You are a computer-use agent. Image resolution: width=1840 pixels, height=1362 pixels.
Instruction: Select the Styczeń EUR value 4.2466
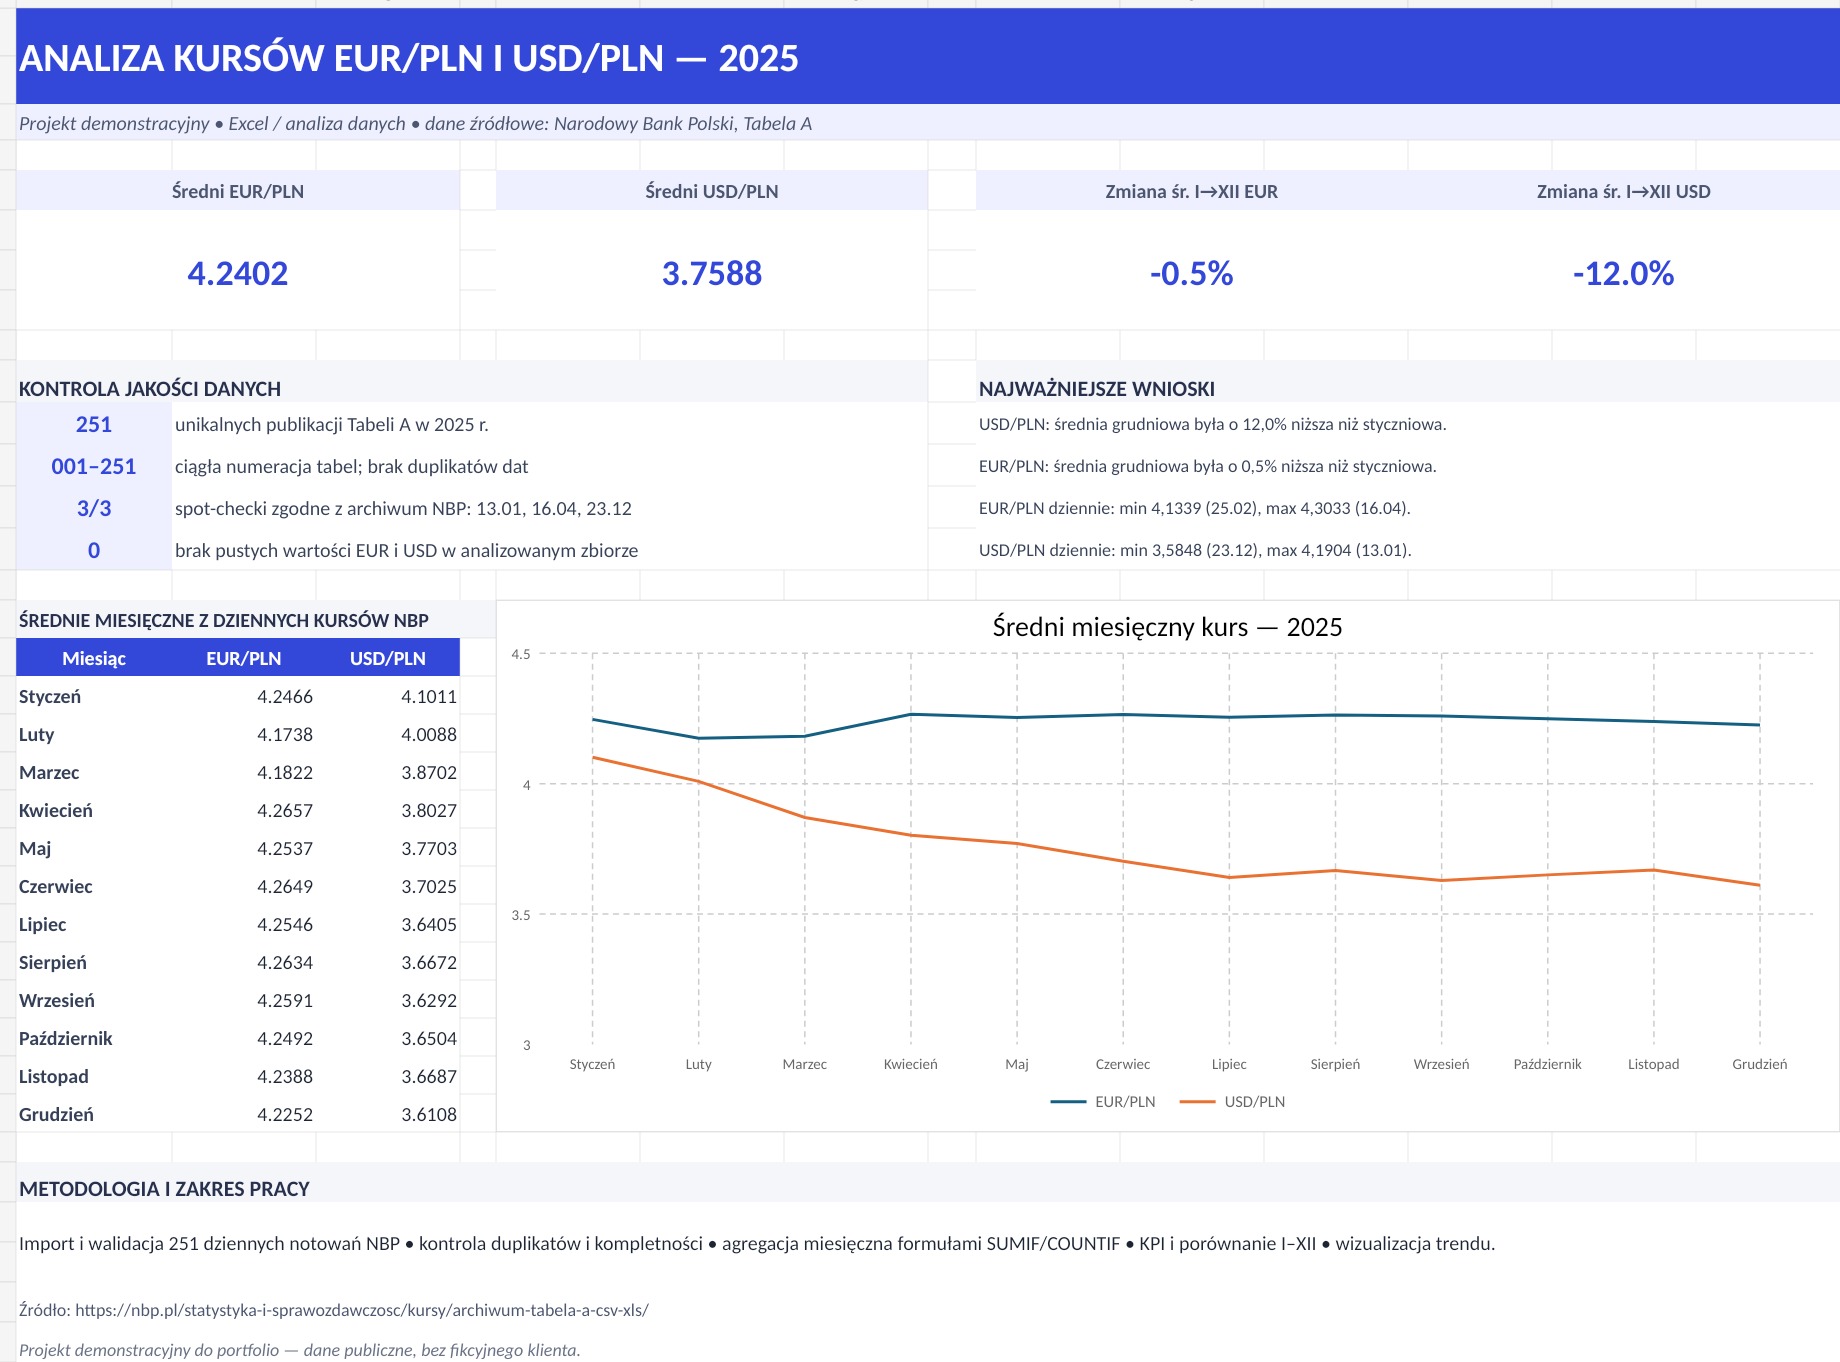click(x=285, y=697)
